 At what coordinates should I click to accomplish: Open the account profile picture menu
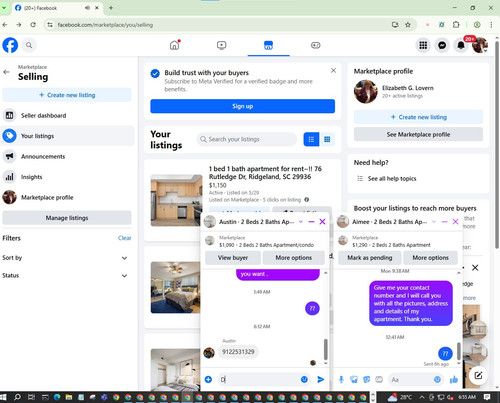[480, 45]
